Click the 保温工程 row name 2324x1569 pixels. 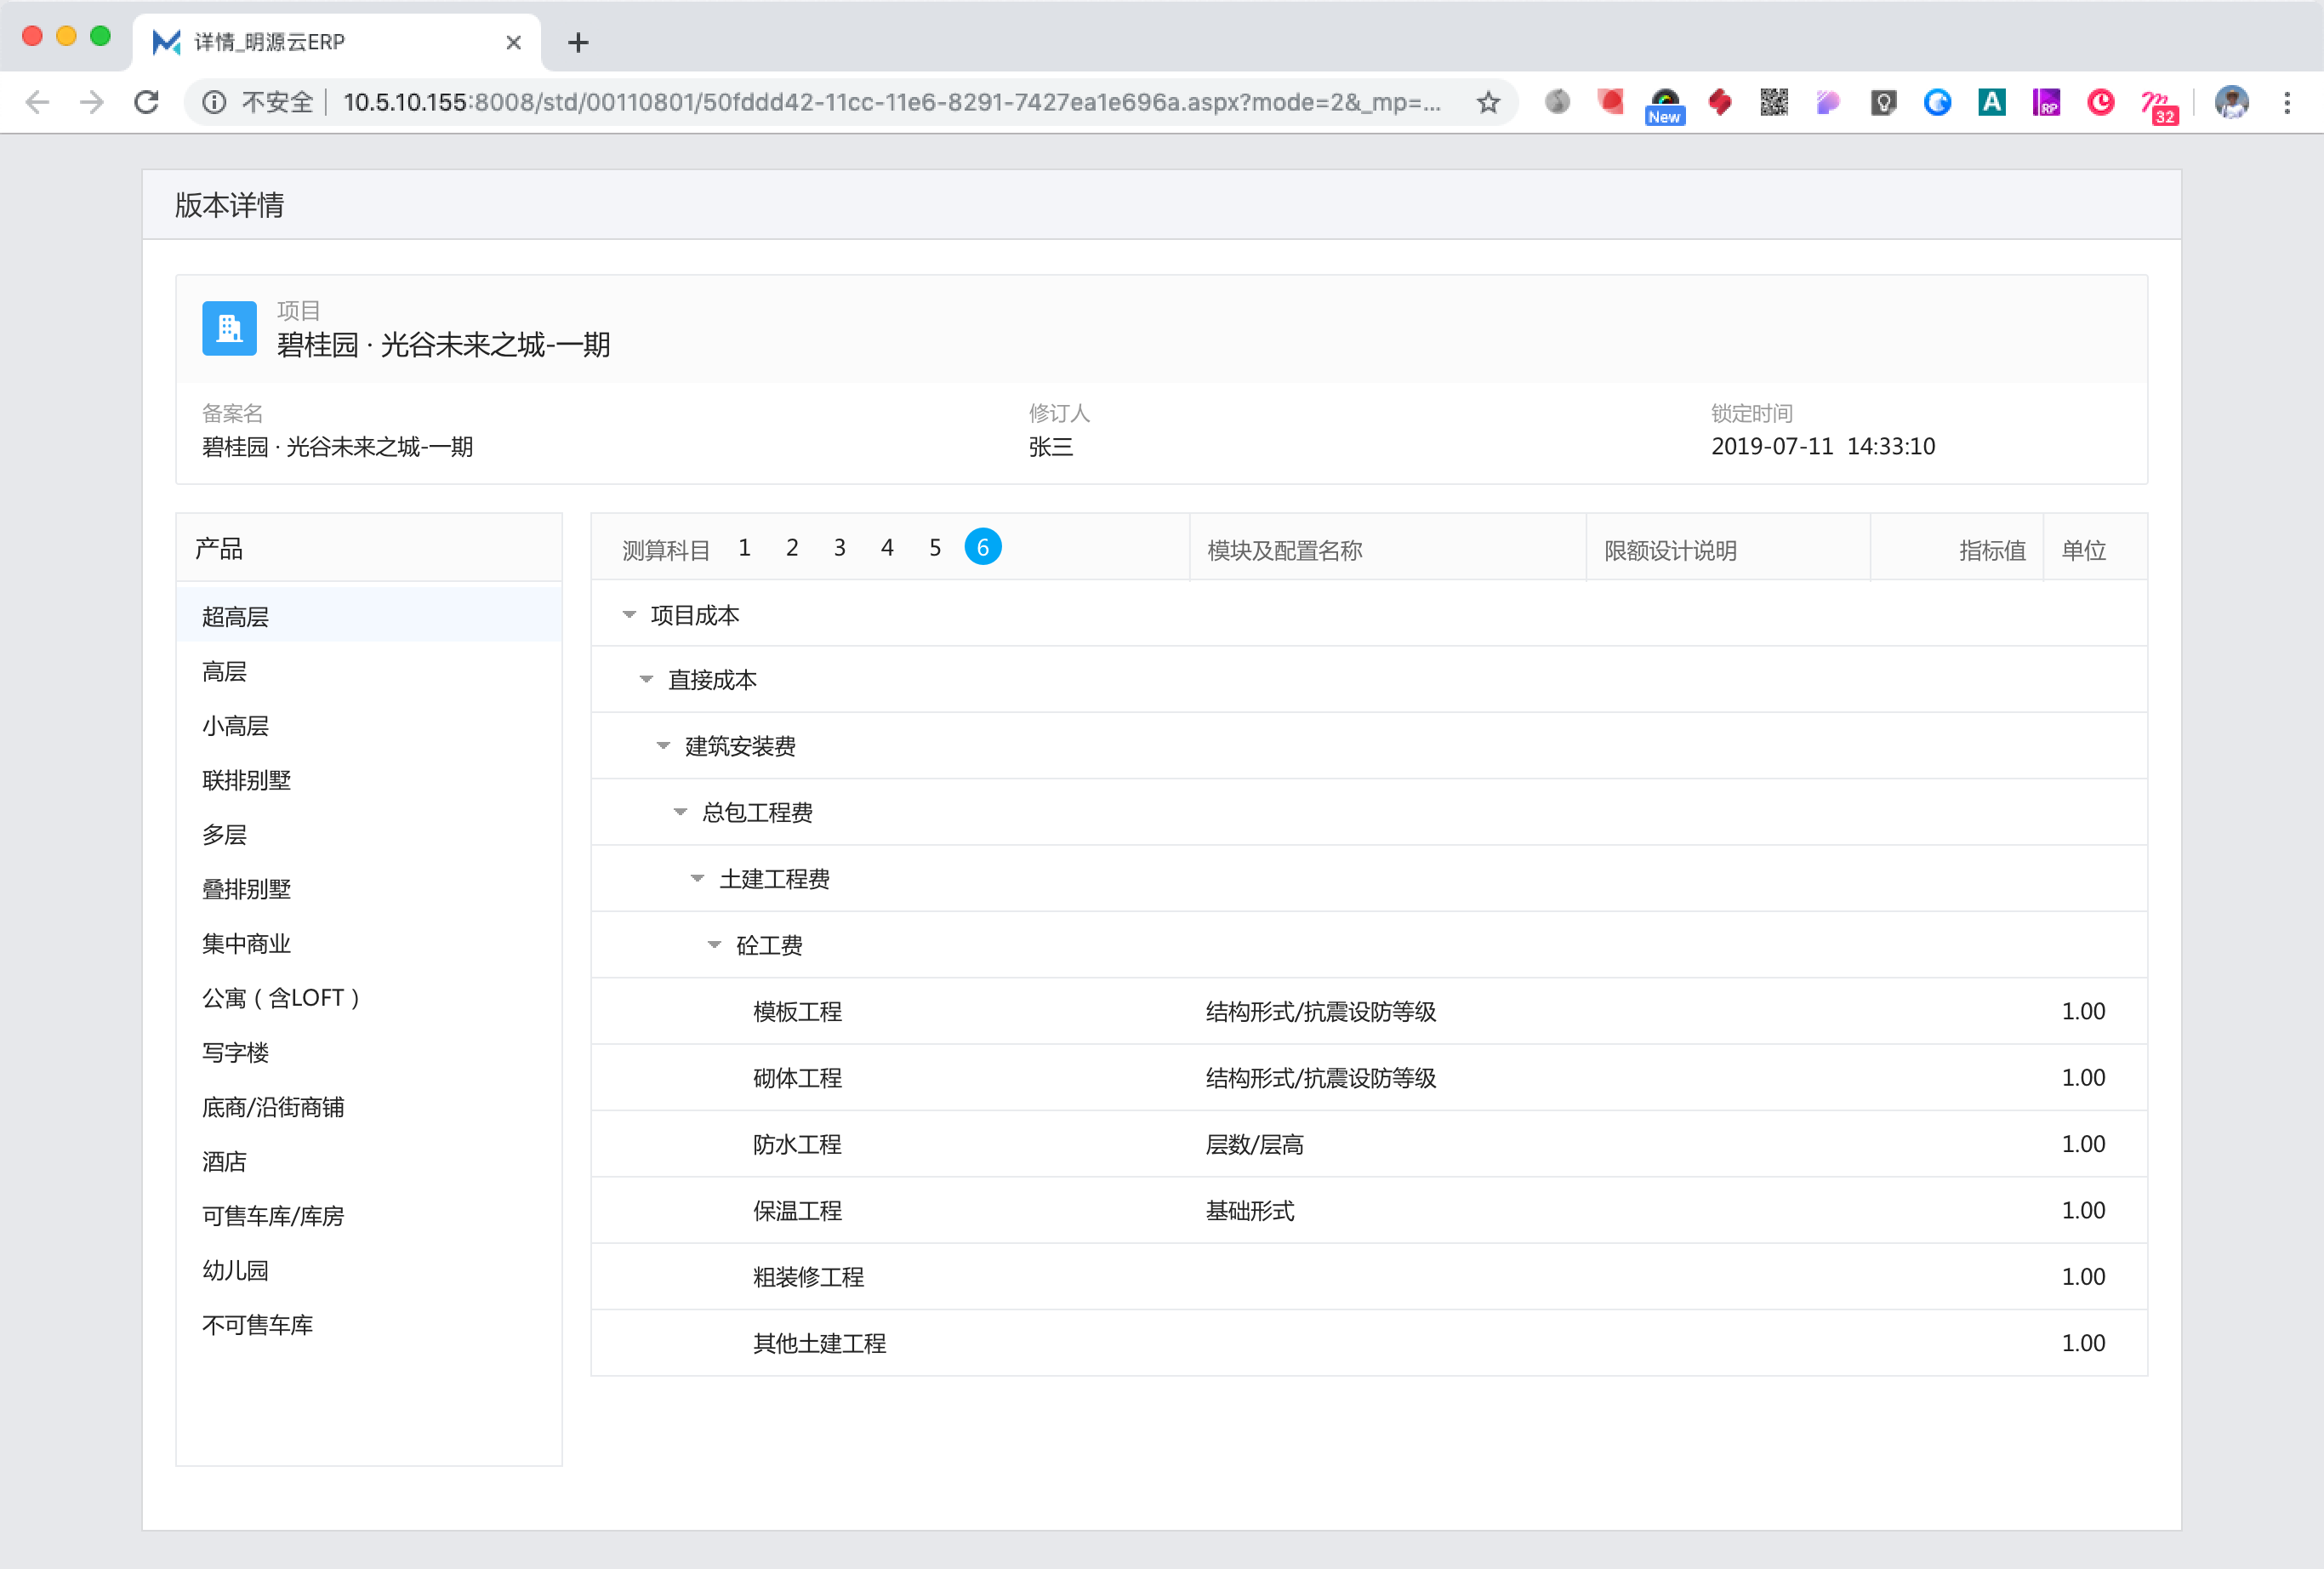pyautogui.click(x=797, y=1211)
